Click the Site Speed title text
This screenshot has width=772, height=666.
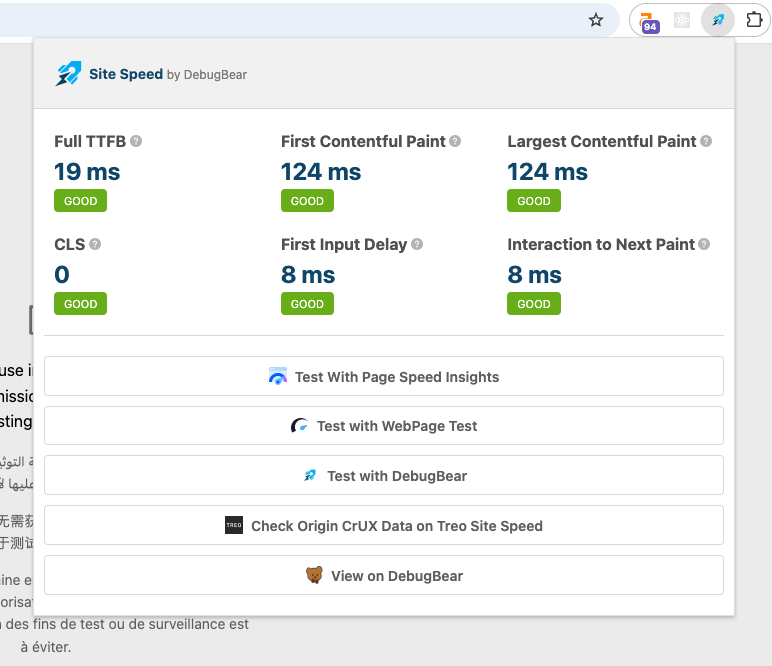[126, 74]
